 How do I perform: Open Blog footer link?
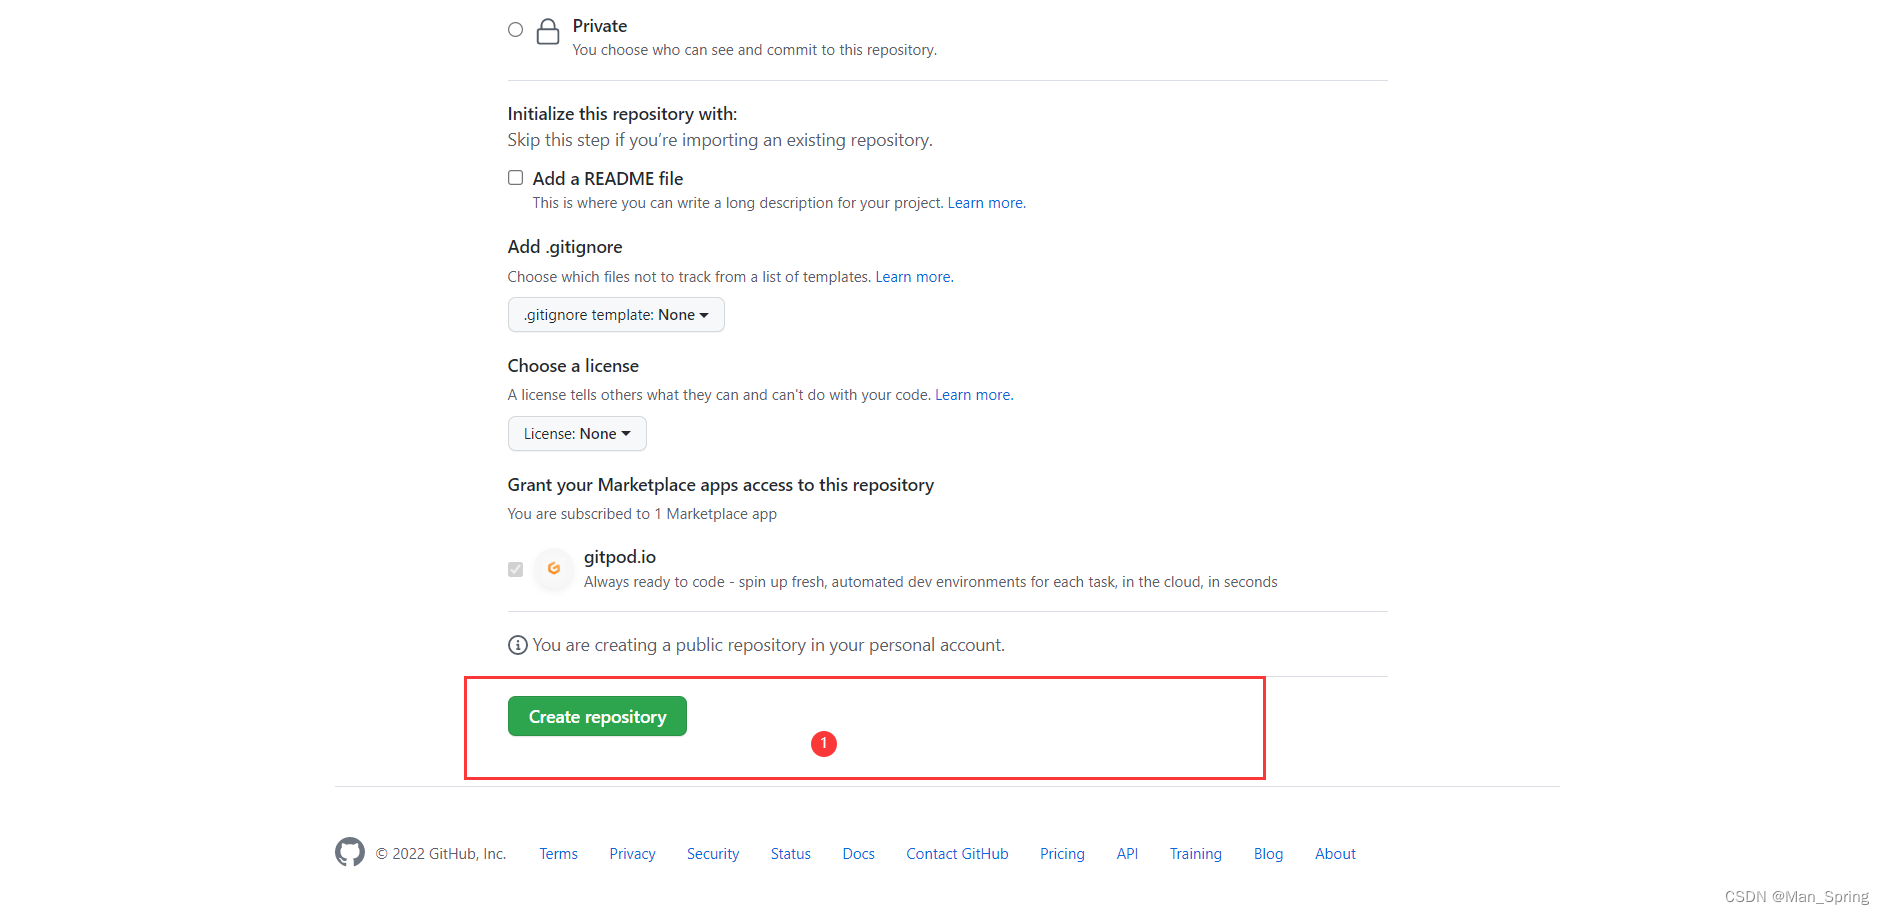[1268, 854]
